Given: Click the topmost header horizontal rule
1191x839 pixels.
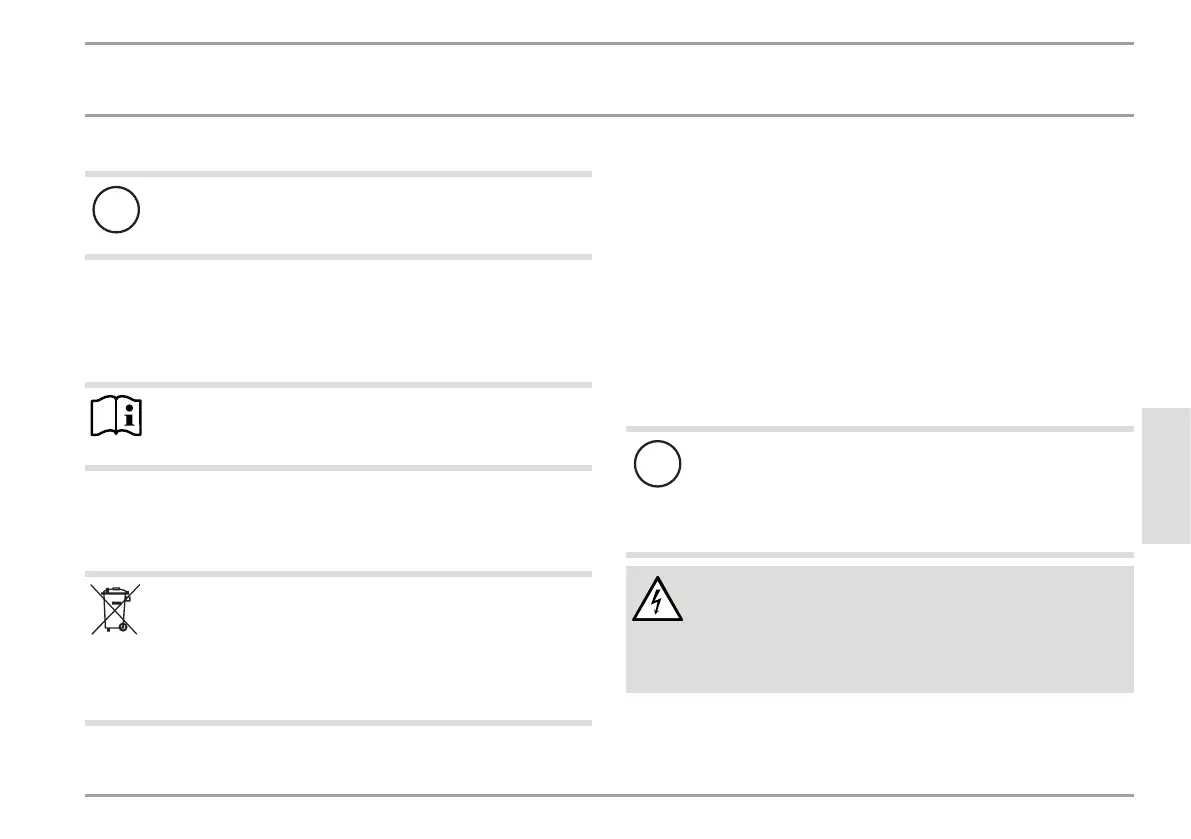Looking at the screenshot, I should [x=609, y=43].
